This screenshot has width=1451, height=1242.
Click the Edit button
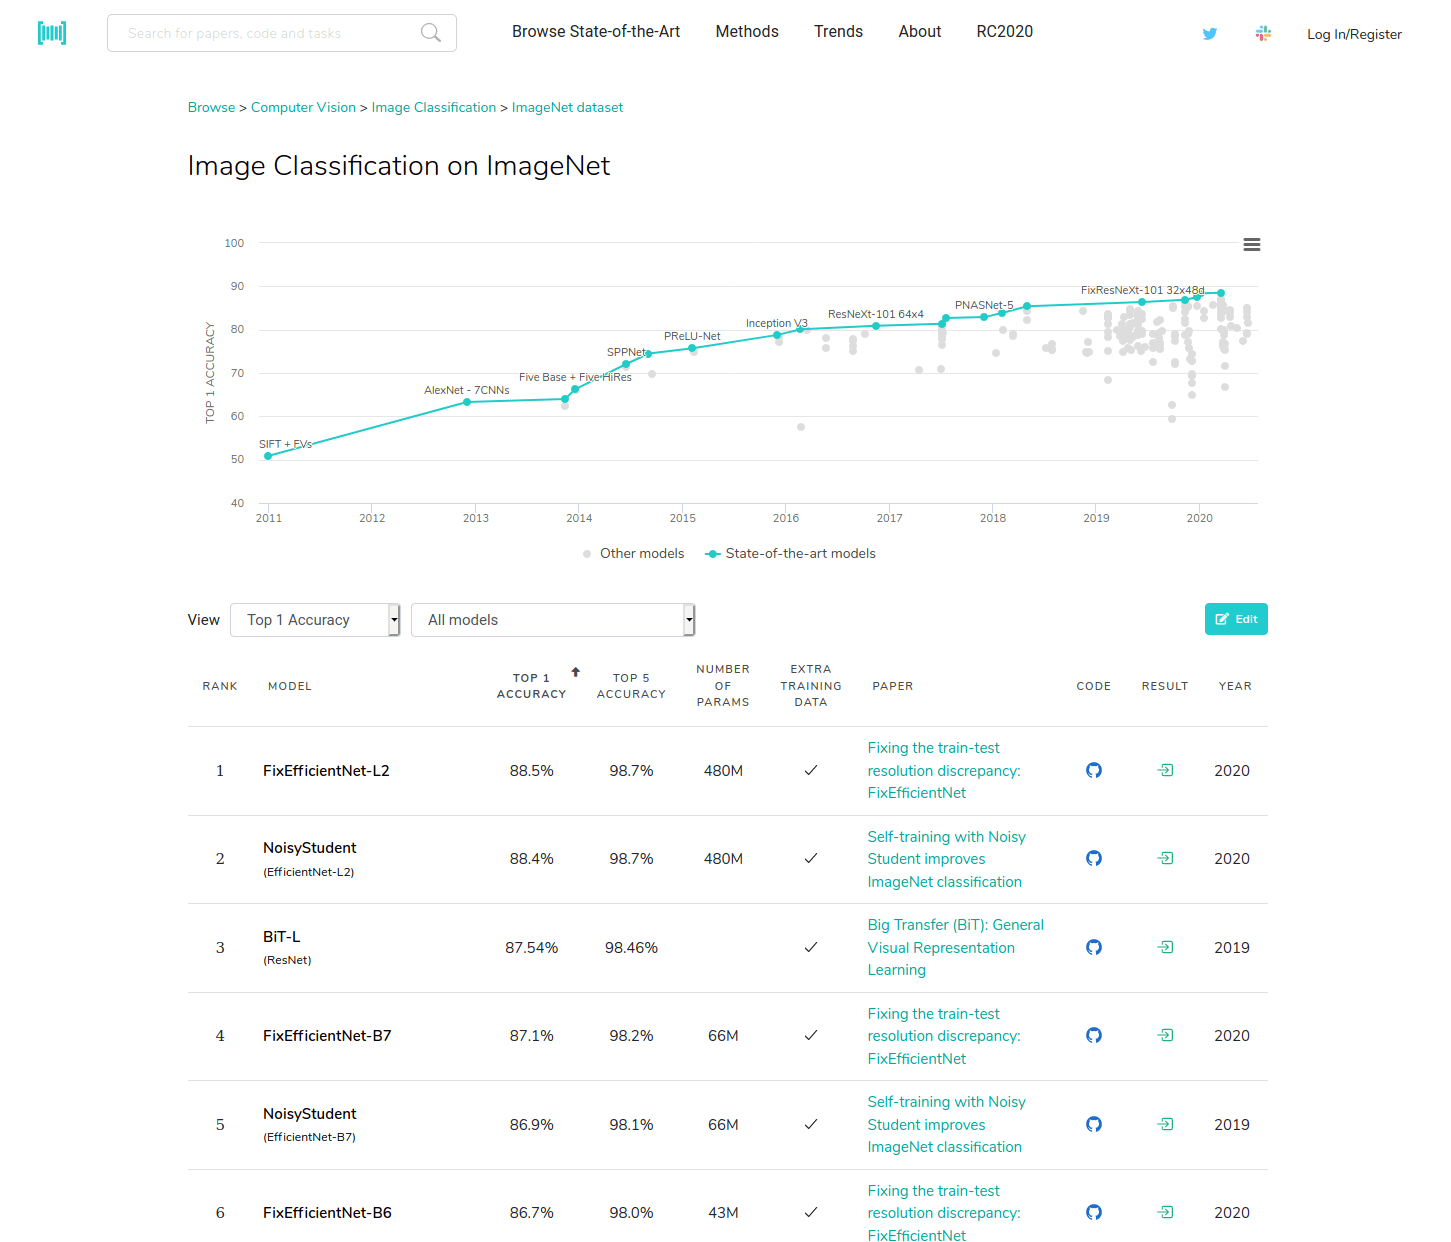[x=1236, y=619]
